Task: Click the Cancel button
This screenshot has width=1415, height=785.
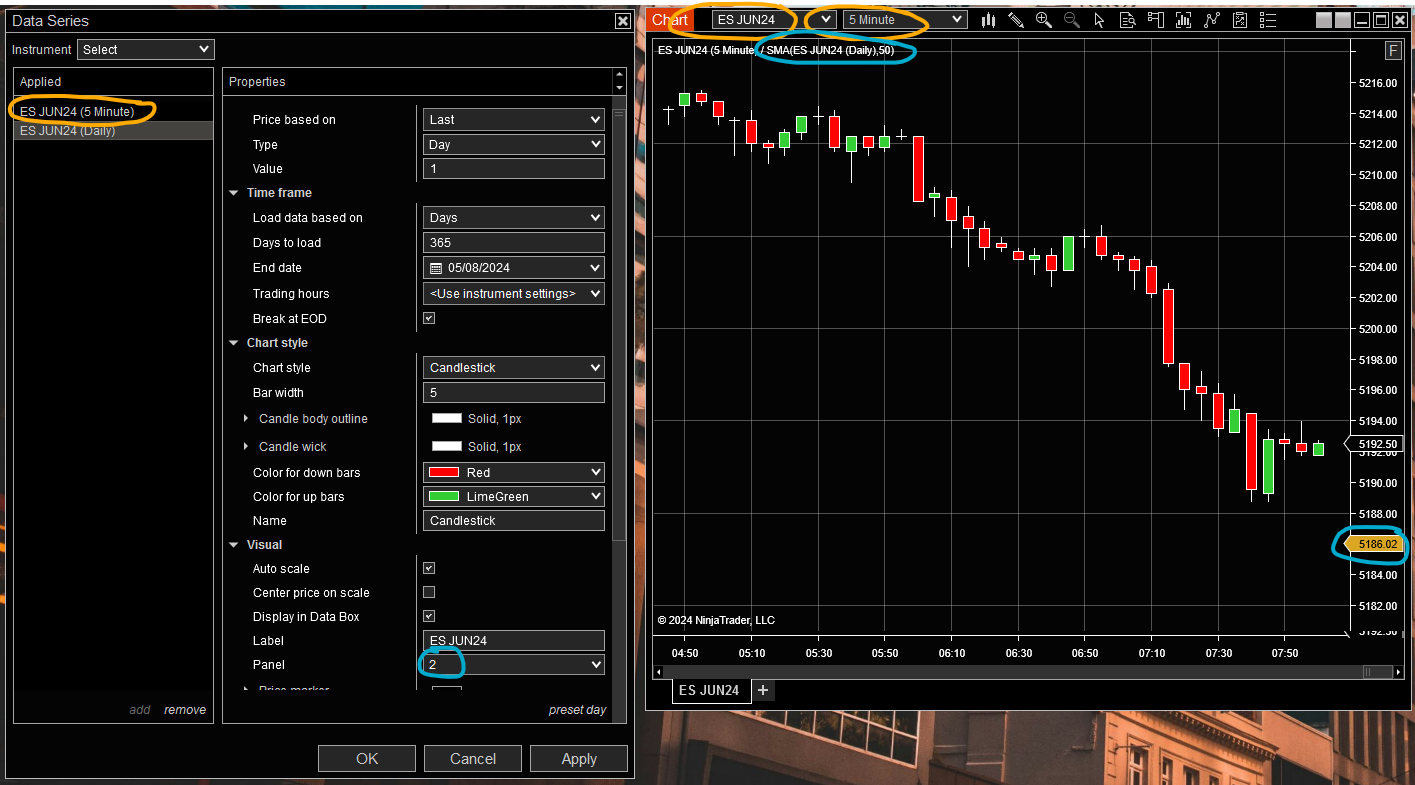Action: pyautogui.click(x=473, y=758)
